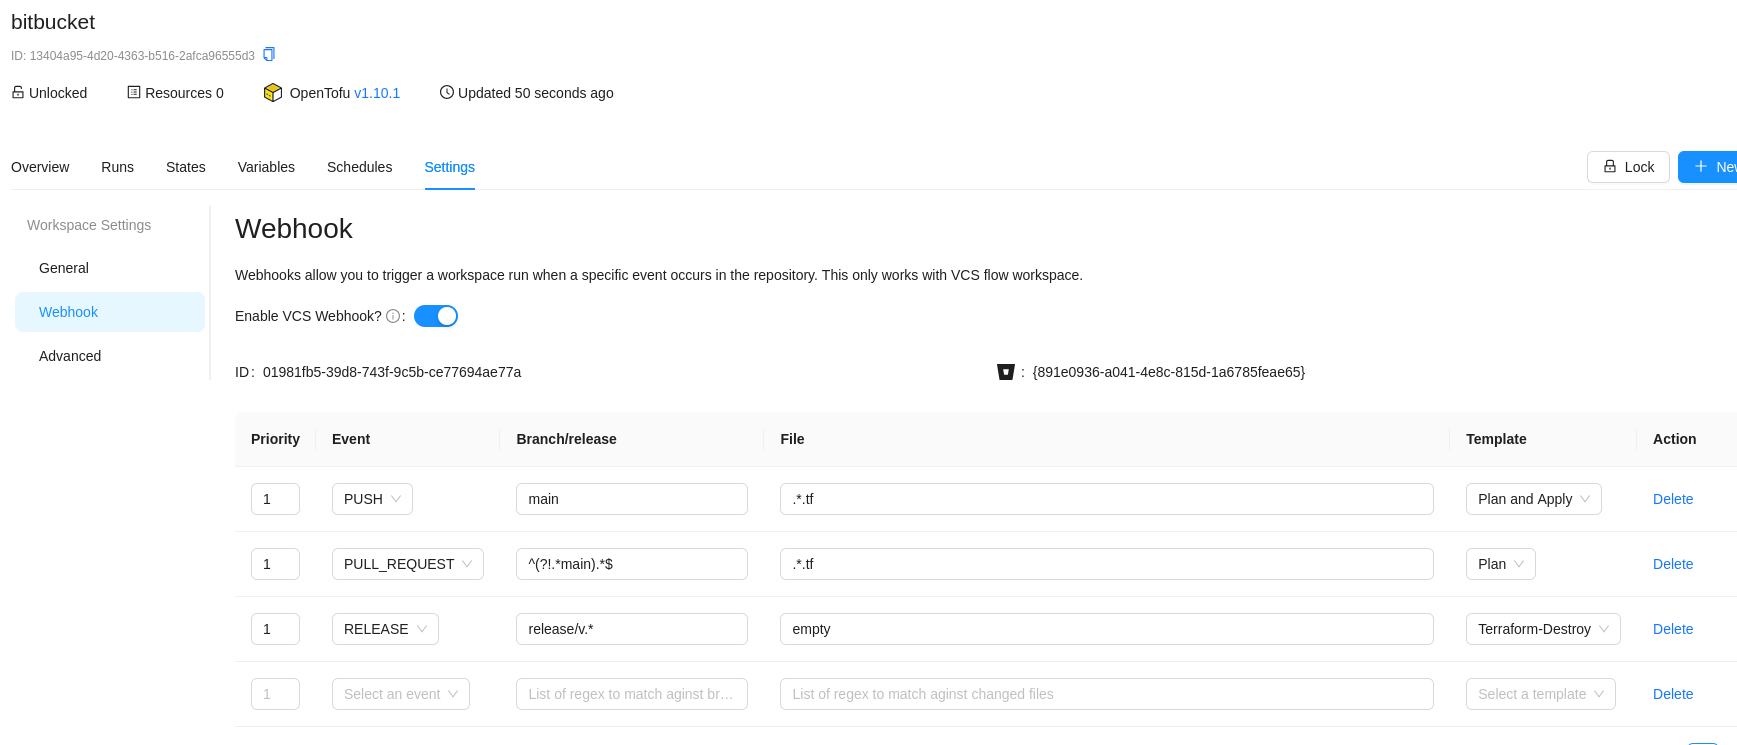Click the clock icon beside Updated time
This screenshot has height=745, width=1737.
447,92
